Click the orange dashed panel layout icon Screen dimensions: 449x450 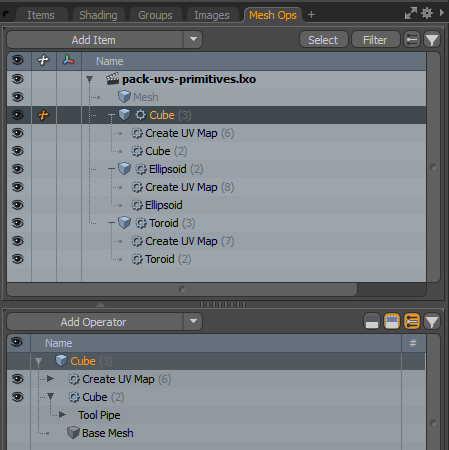tap(392, 322)
